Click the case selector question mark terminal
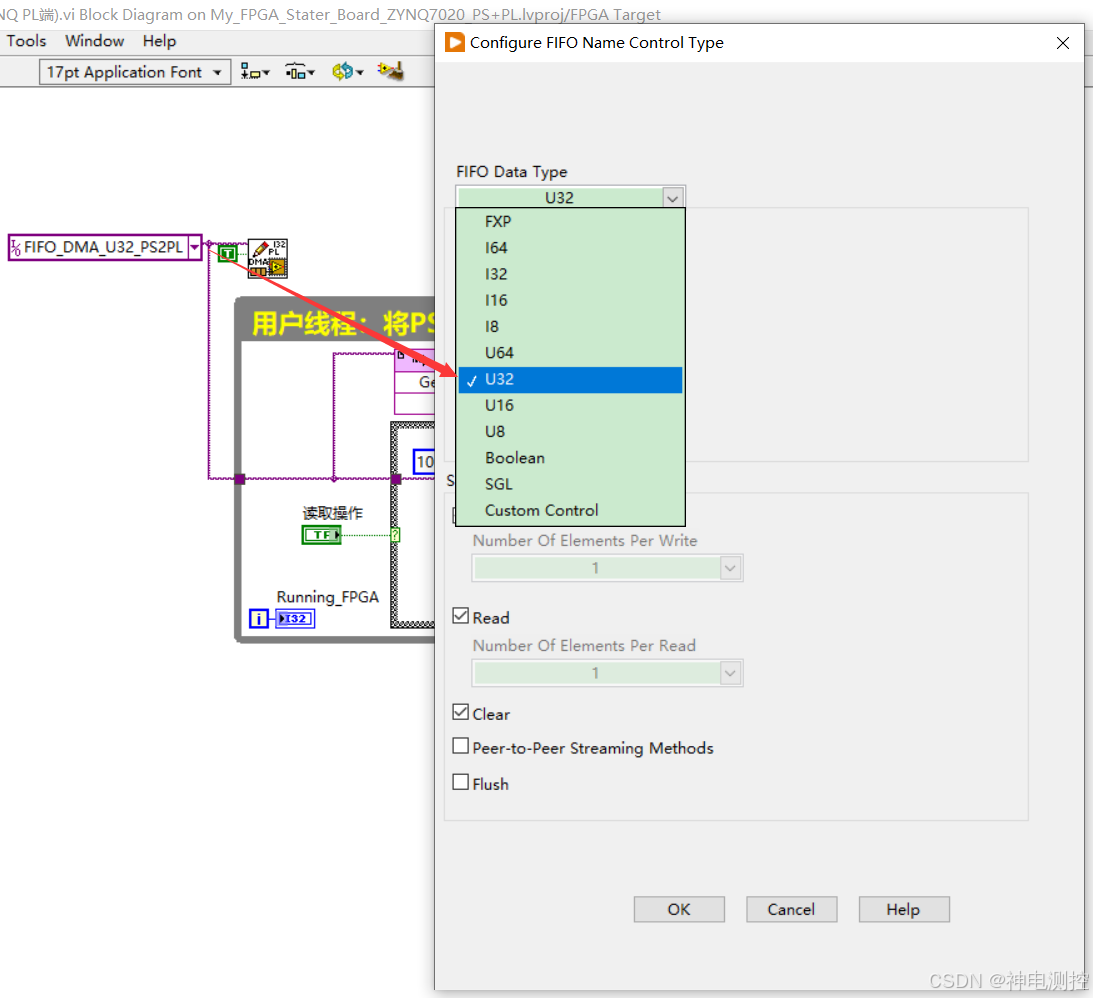Viewport: 1093px width, 998px height. 395,535
